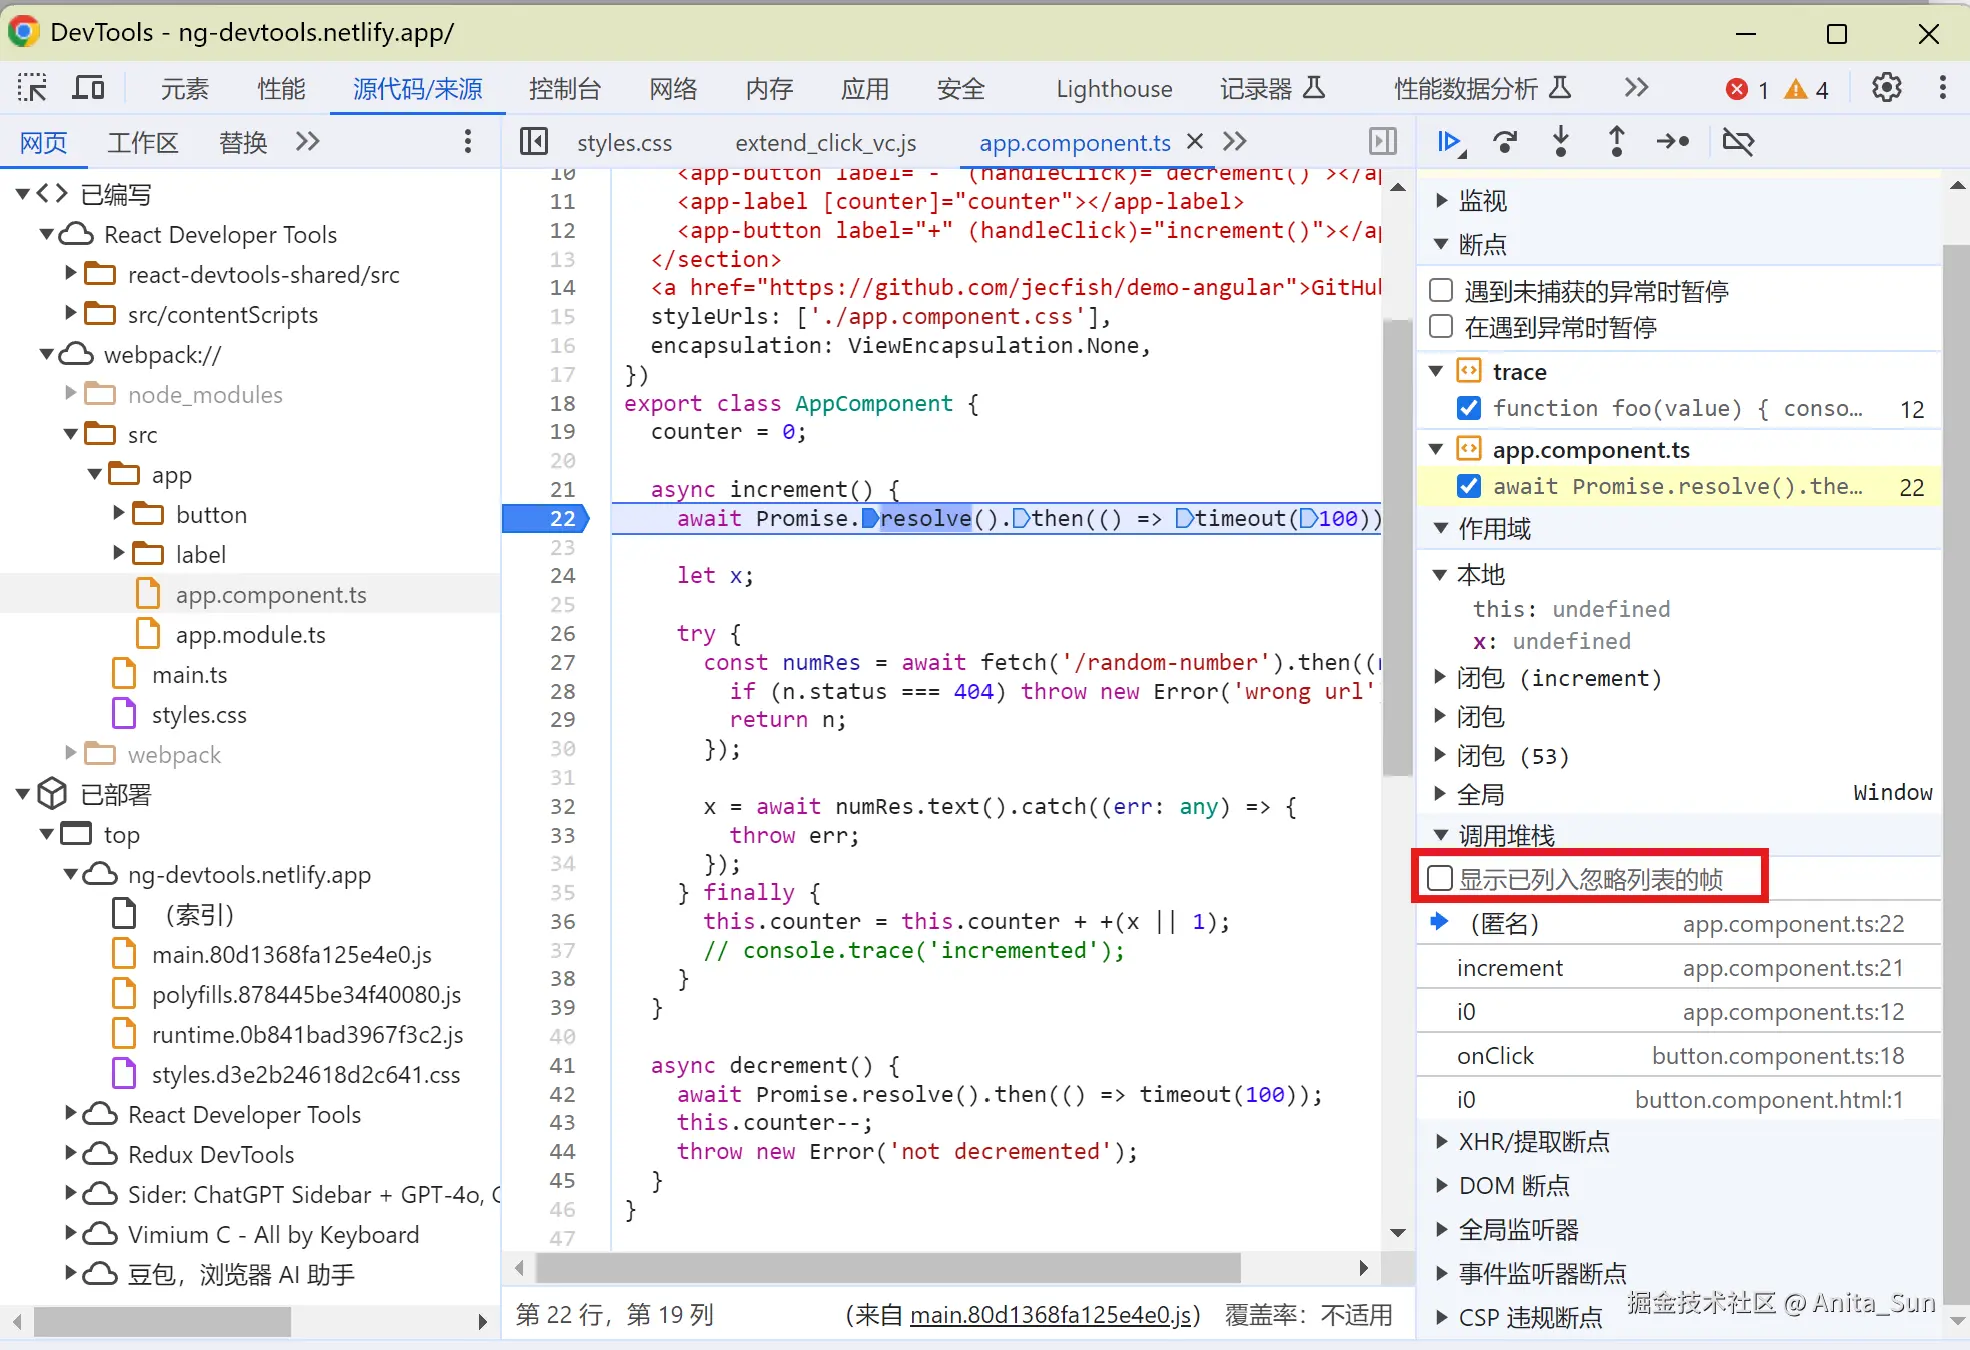Open the main.80d1368fa125e4e0.js source link
This screenshot has height=1350, width=1970.
pos(1054,1315)
